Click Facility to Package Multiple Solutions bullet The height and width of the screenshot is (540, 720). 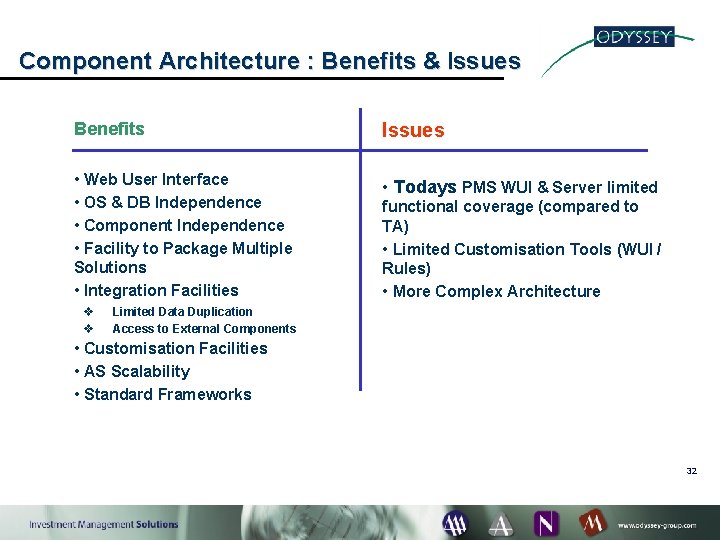183,258
